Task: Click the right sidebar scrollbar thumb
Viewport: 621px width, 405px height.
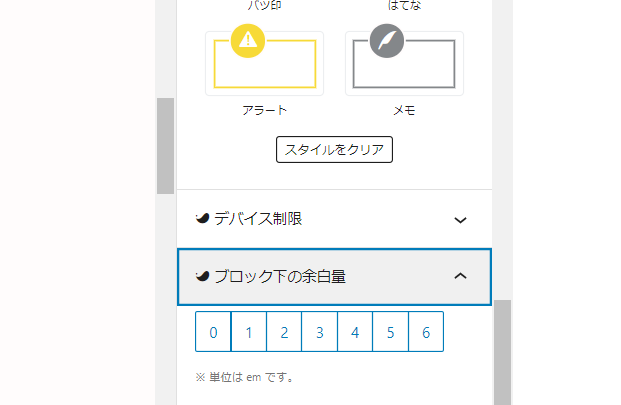Action: click(503, 352)
